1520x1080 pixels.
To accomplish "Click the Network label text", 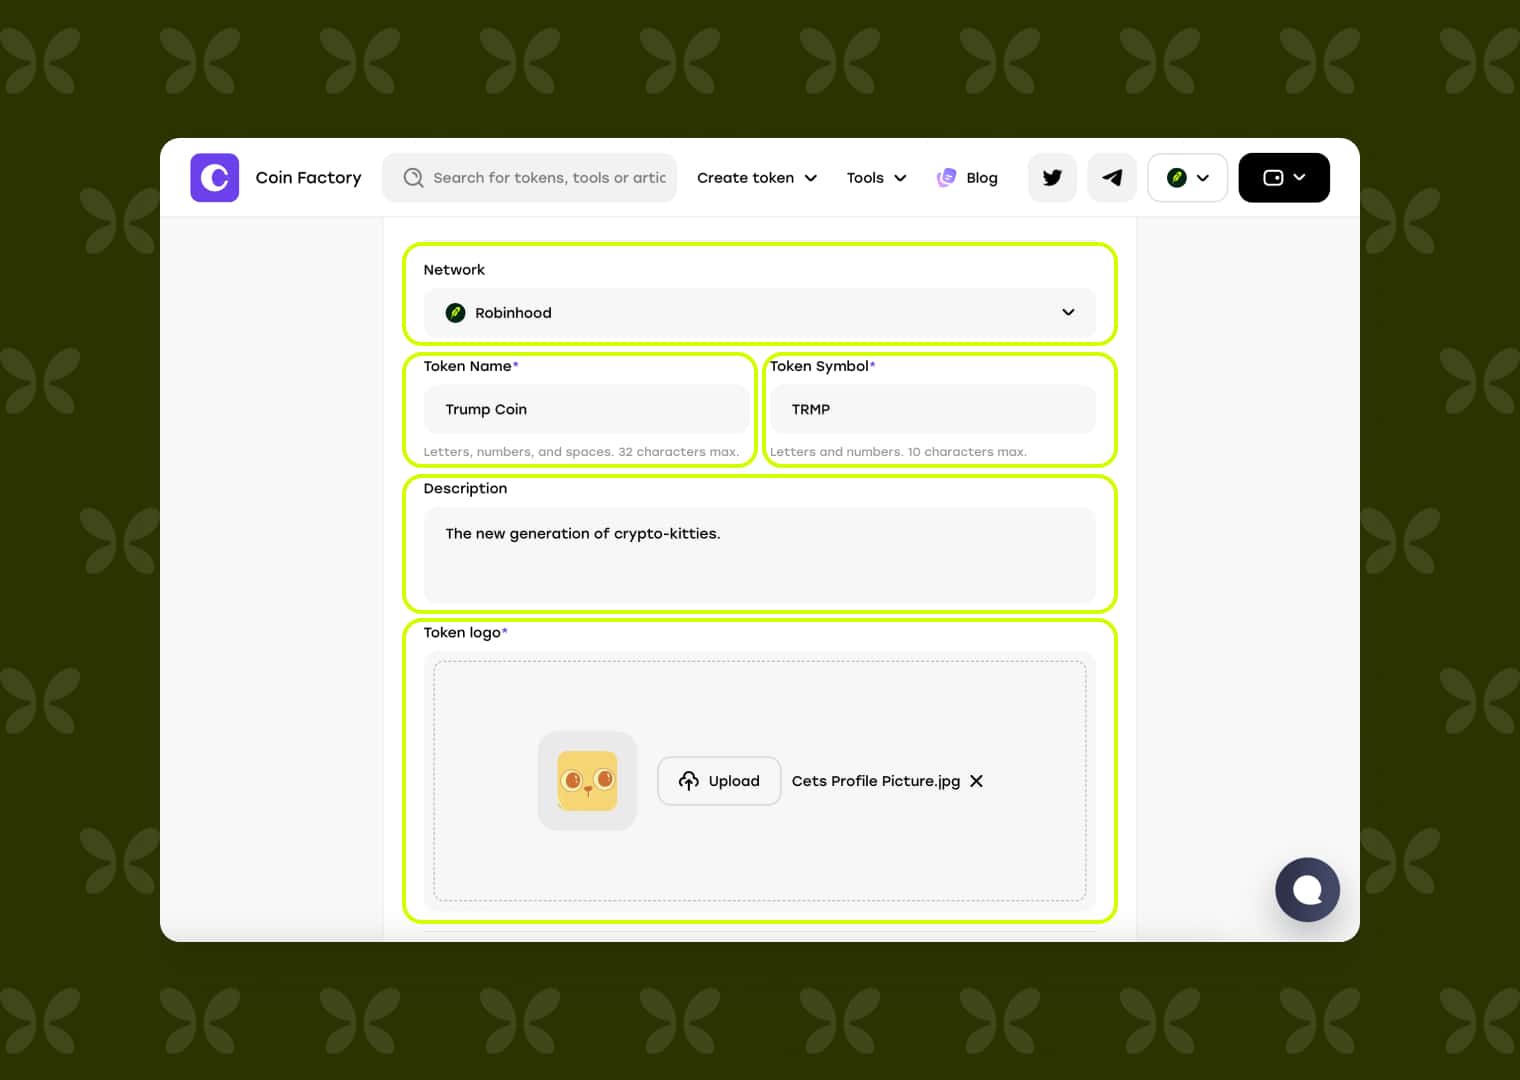I will click(x=454, y=270).
